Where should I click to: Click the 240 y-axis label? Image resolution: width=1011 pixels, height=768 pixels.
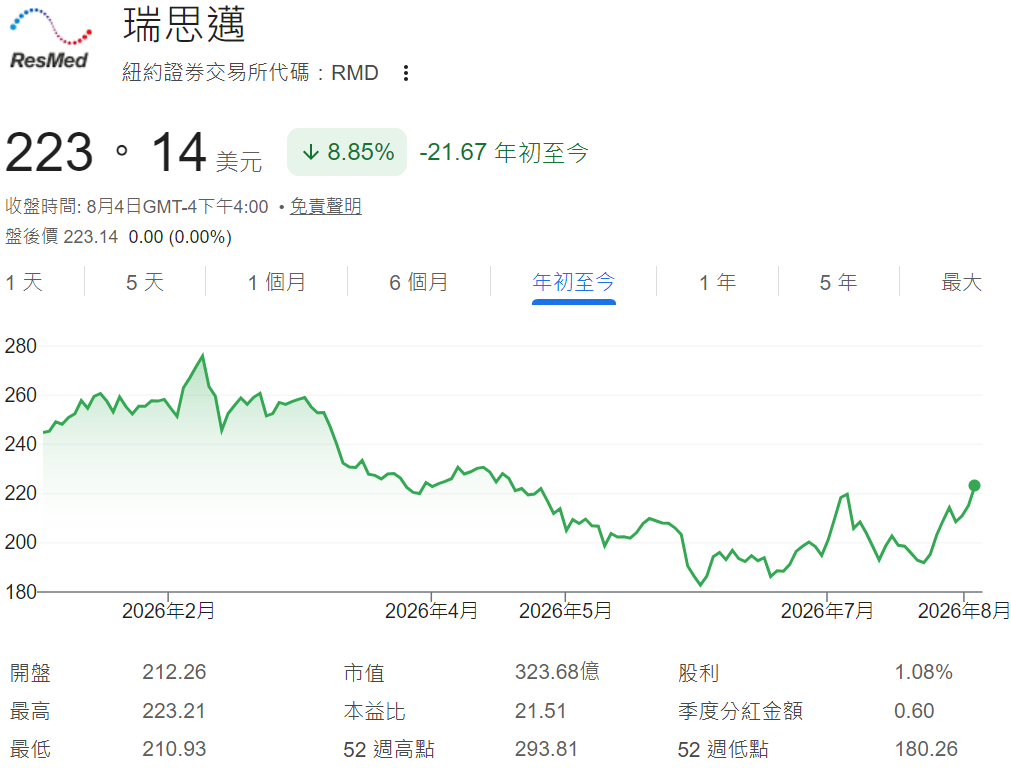(x=21, y=444)
